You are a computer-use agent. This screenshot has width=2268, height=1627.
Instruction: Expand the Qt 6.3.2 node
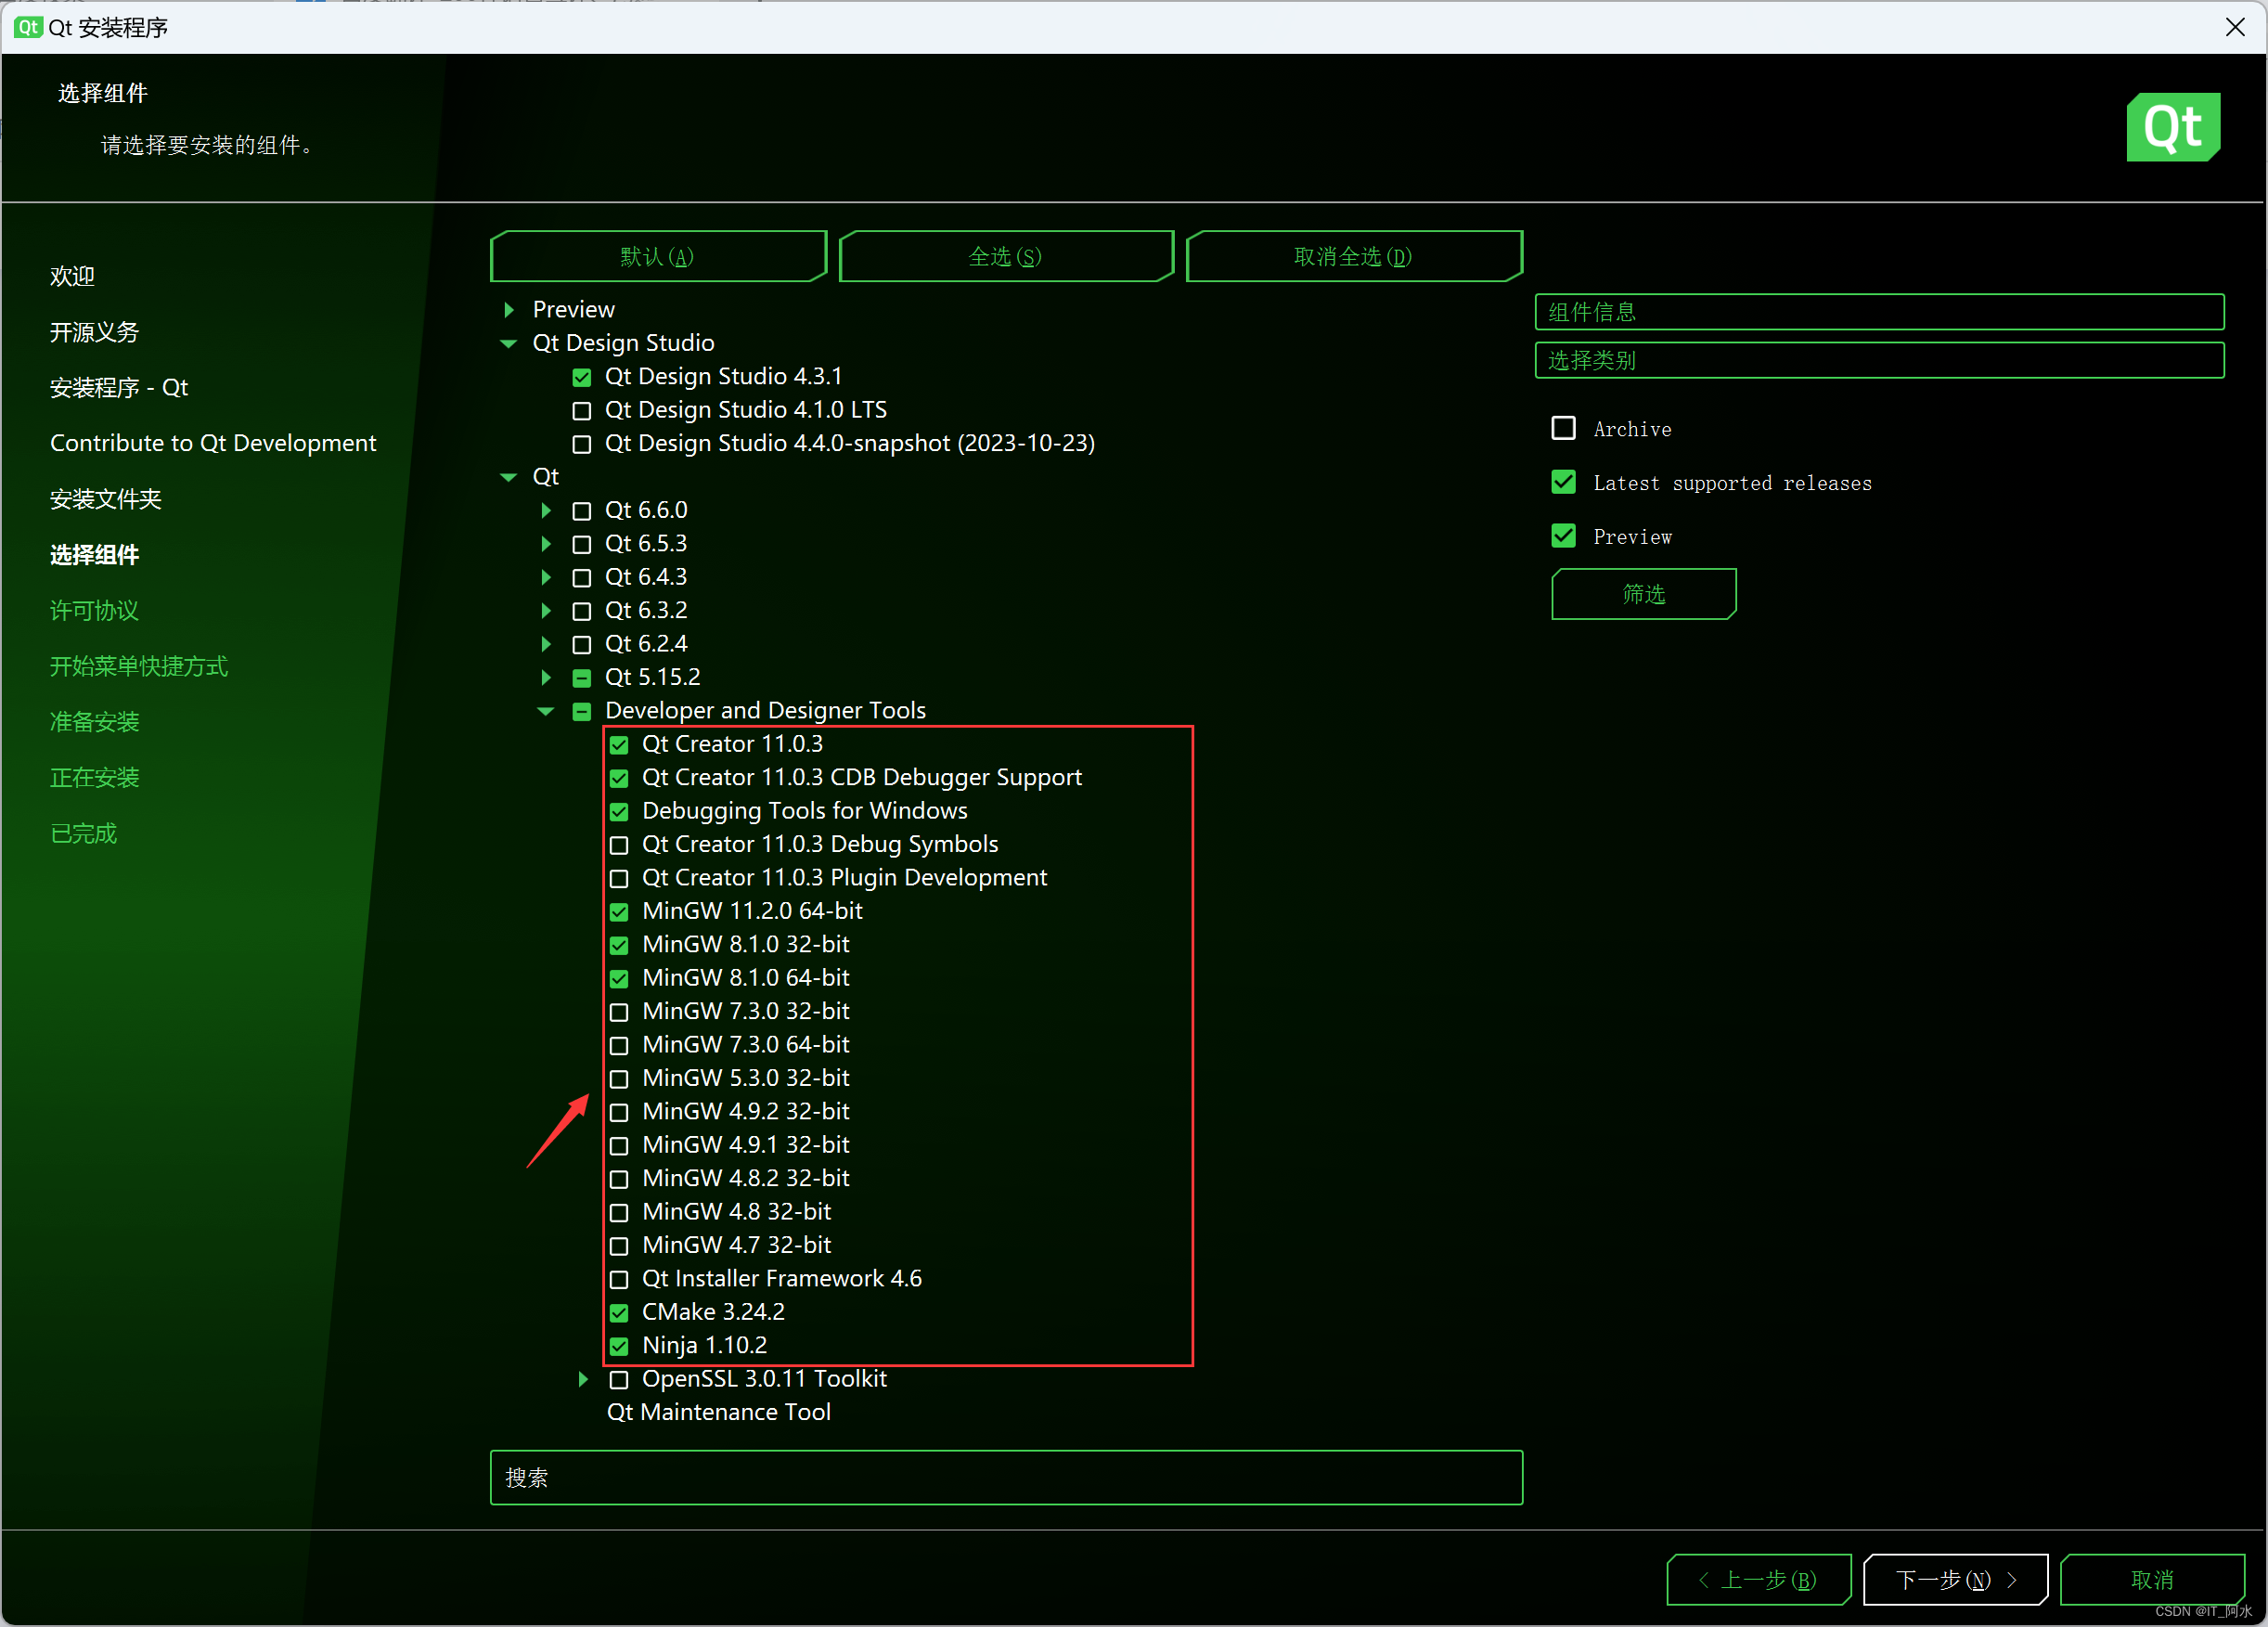pyautogui.click(x=546, y=611)
